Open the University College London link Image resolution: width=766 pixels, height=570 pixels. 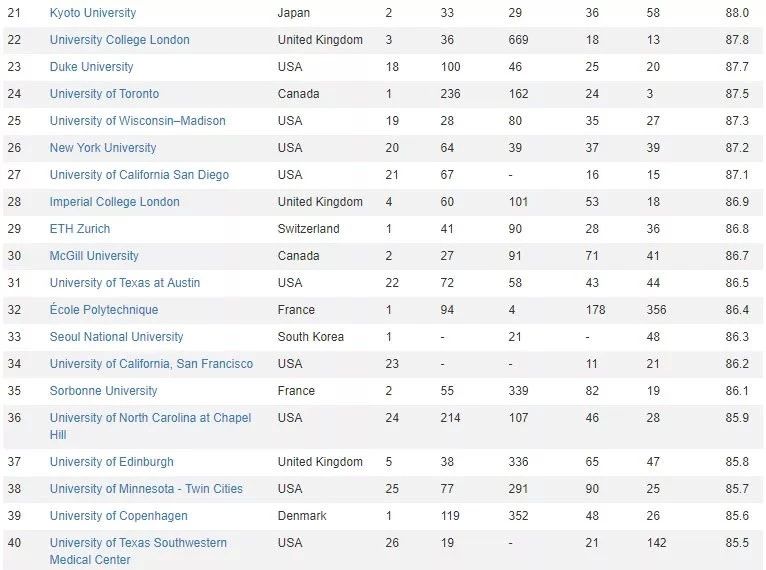tap(120, 40)
